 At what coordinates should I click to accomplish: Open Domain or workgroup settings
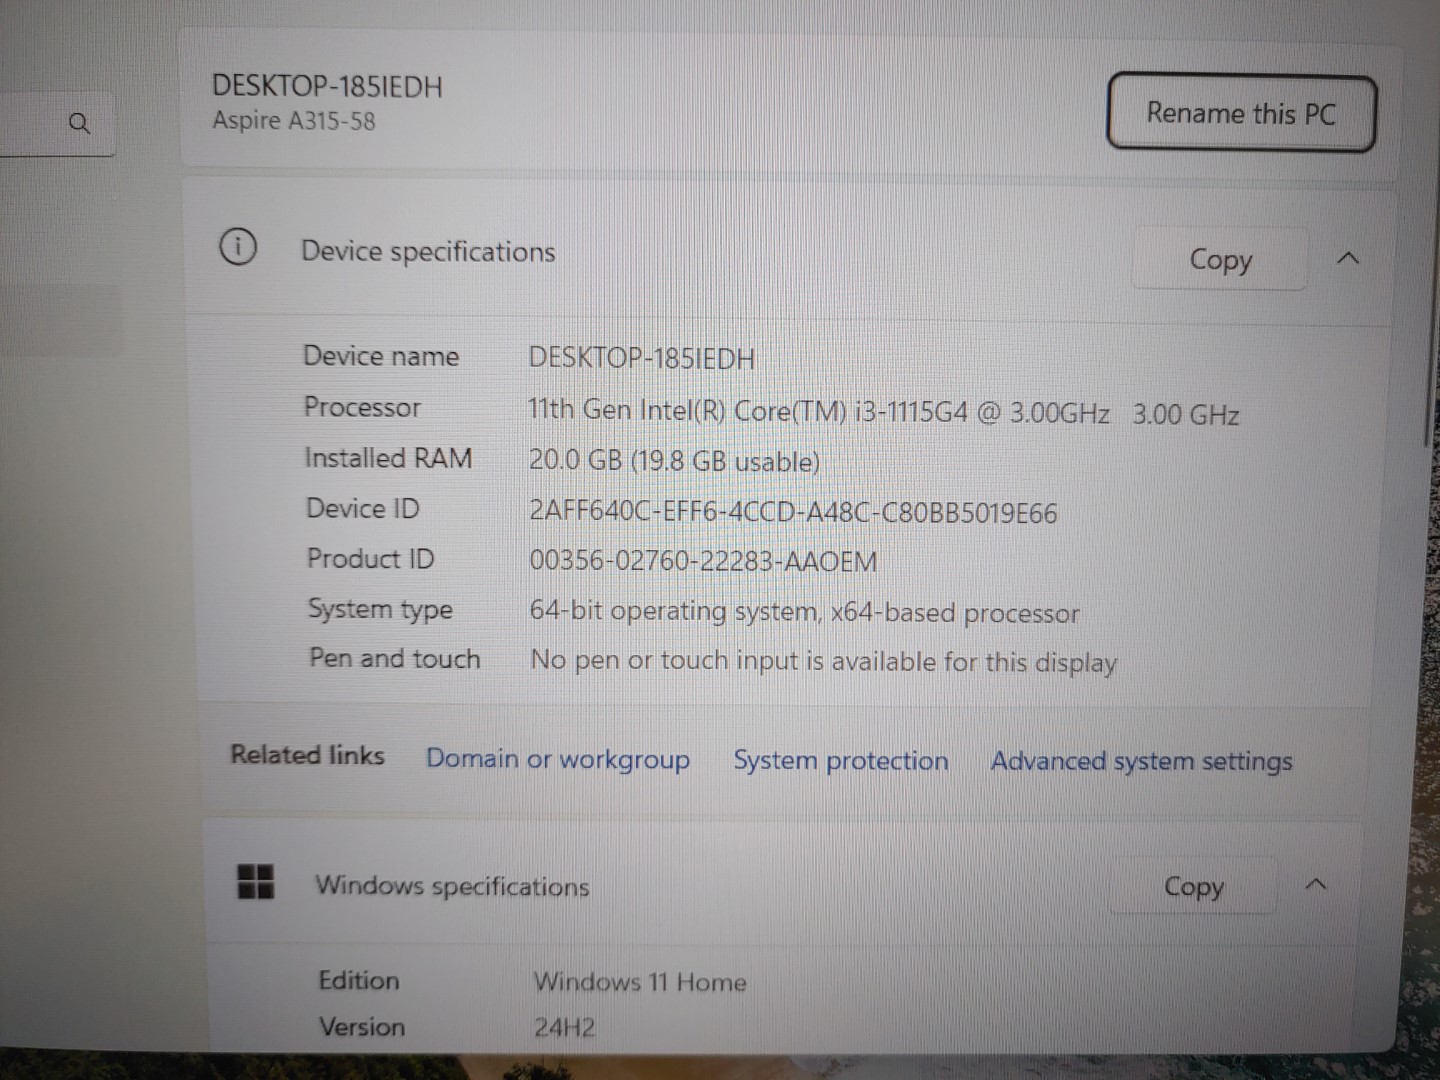pyautogui.click(x=558, y=759)
